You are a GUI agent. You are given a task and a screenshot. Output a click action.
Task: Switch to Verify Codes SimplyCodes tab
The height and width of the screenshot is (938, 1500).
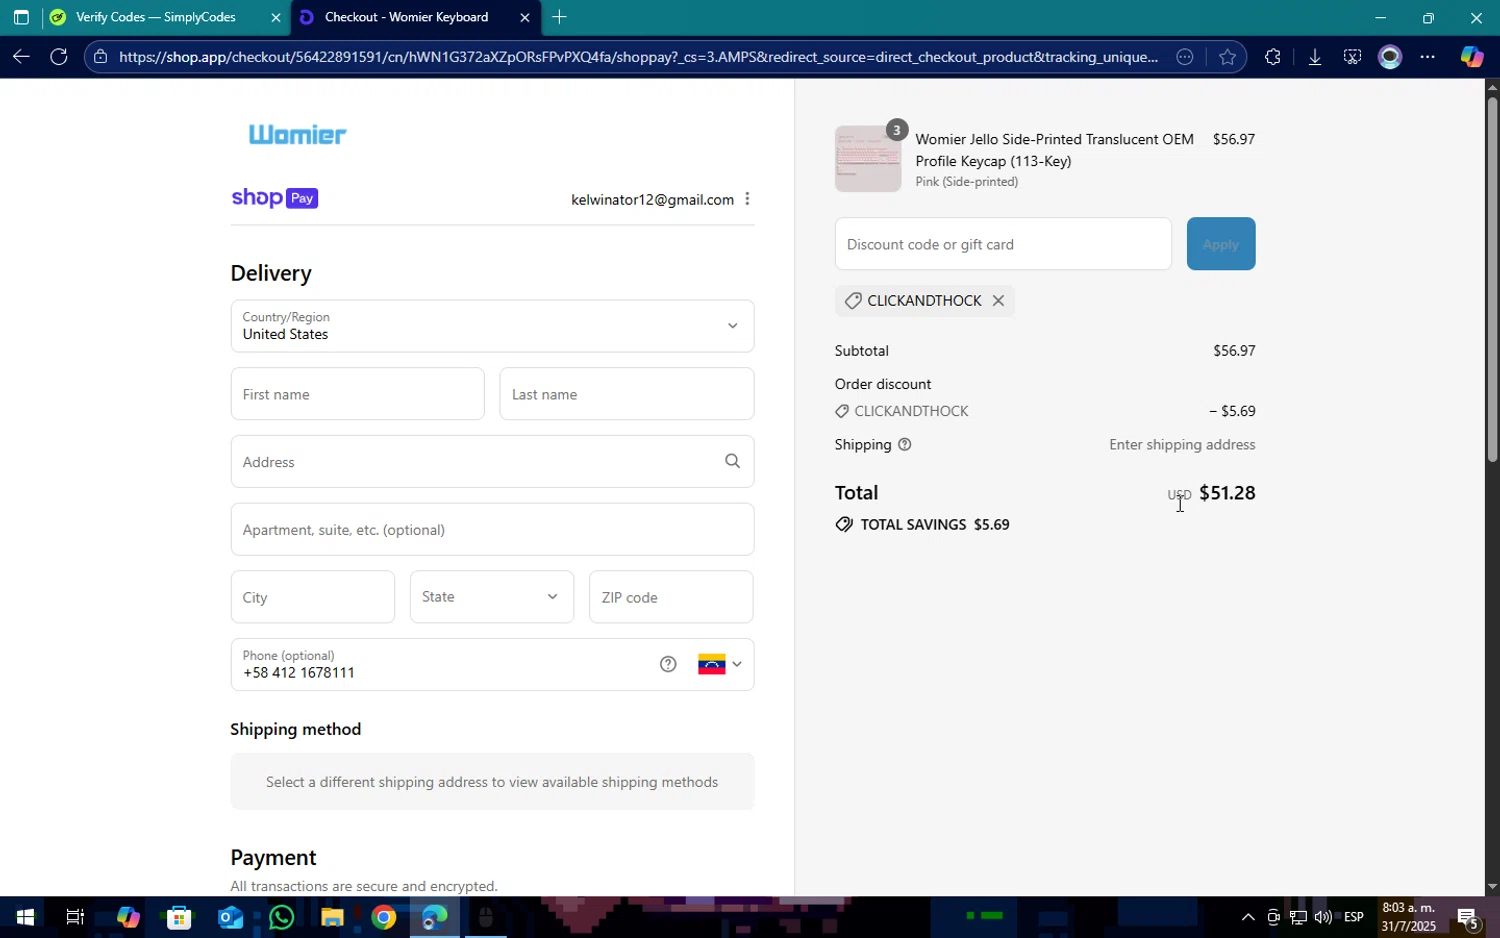(156, 17)
